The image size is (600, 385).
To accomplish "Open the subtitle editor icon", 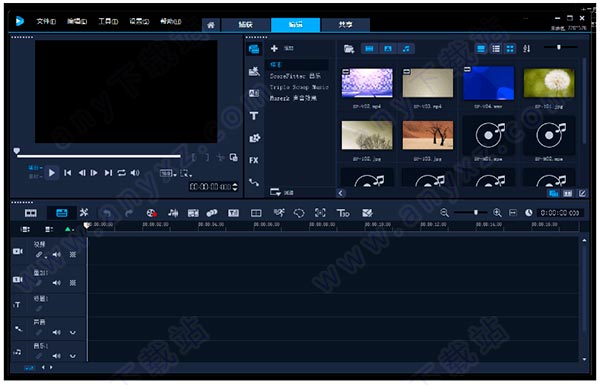I will point(233,213).
